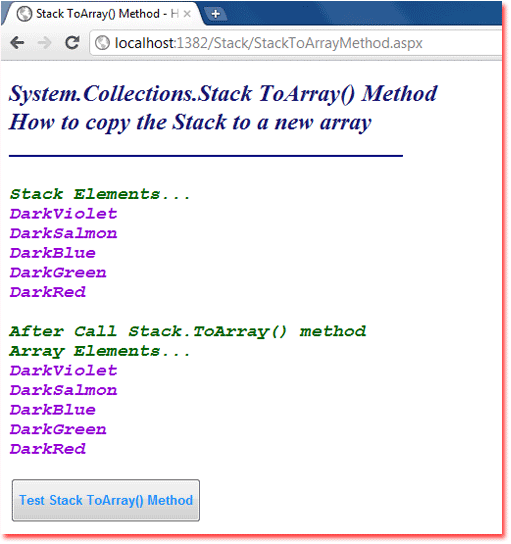Click 'After Call Stack.ToArray() method' text

point(188,332)
